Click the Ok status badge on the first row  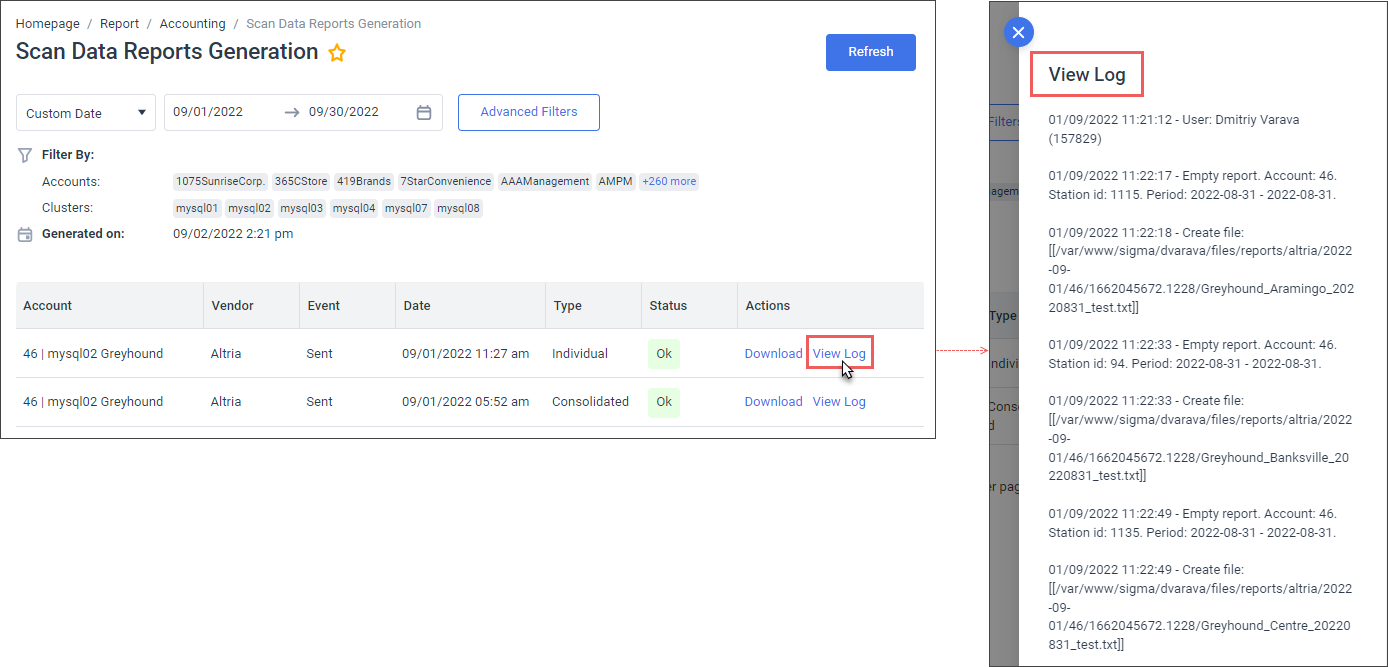coord(663,353)
